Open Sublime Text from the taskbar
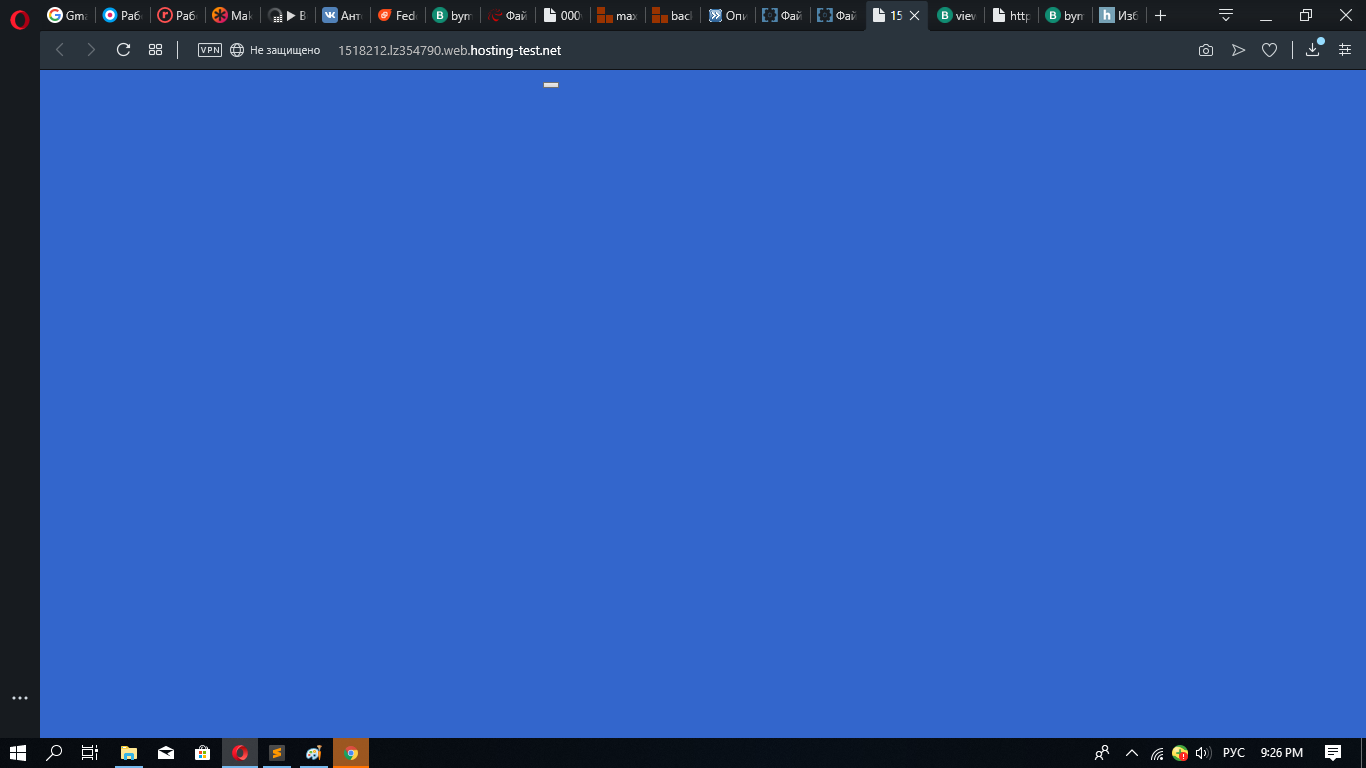The width and height of the screenshot is (1366, 768). pos(277,753)
